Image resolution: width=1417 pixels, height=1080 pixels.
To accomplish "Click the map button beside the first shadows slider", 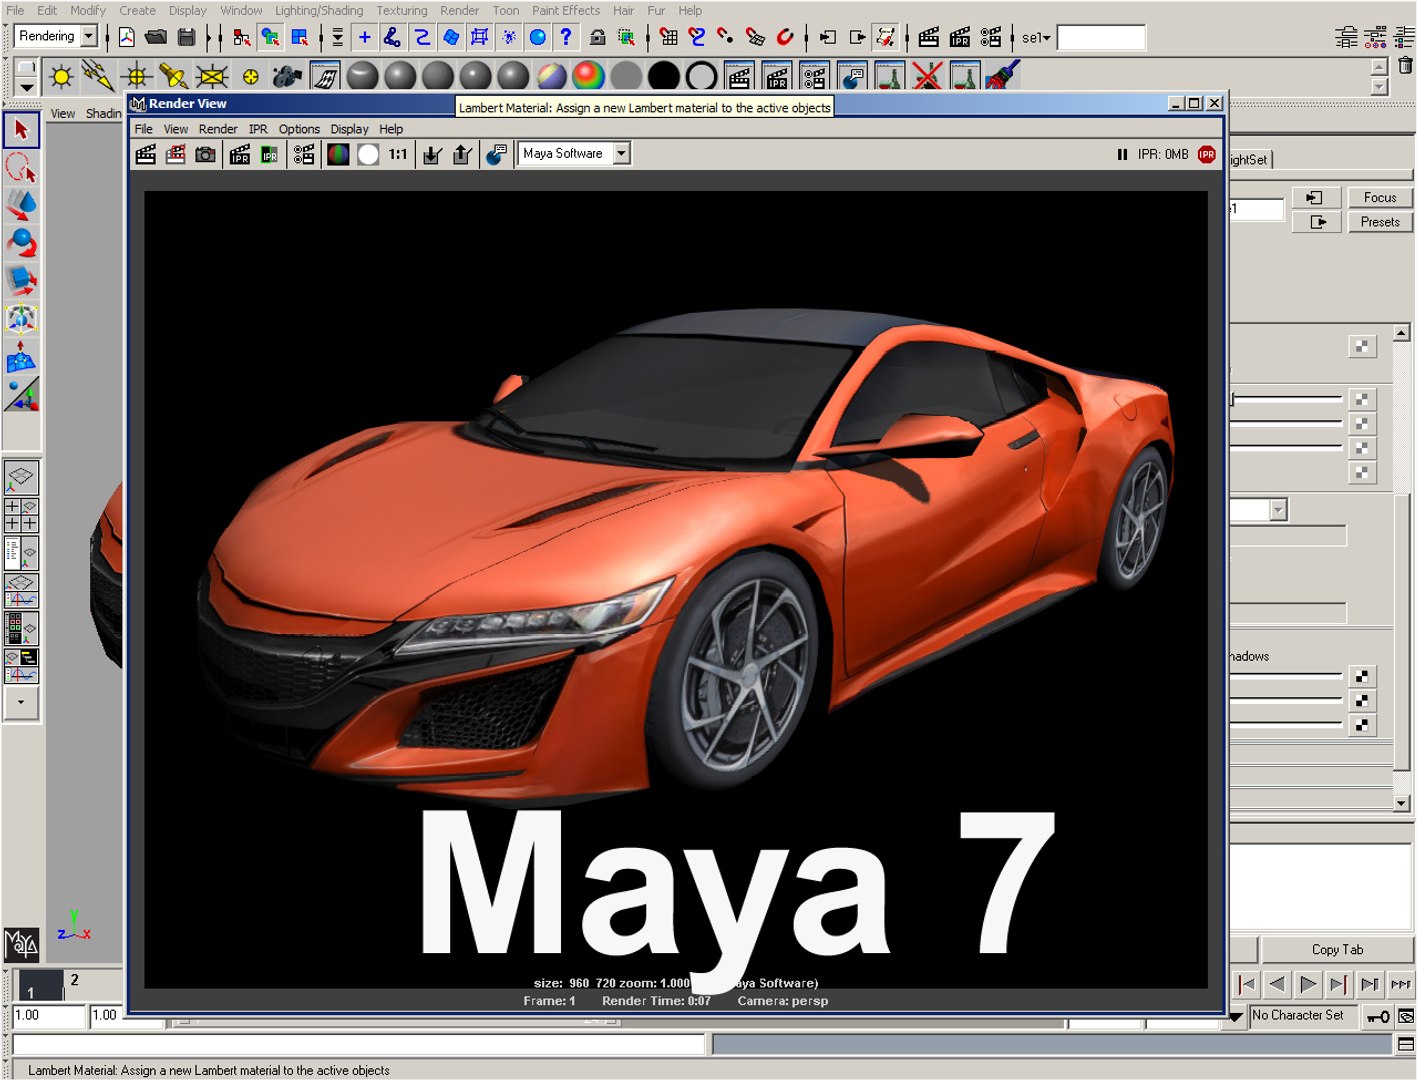I will pos(1361,677).
